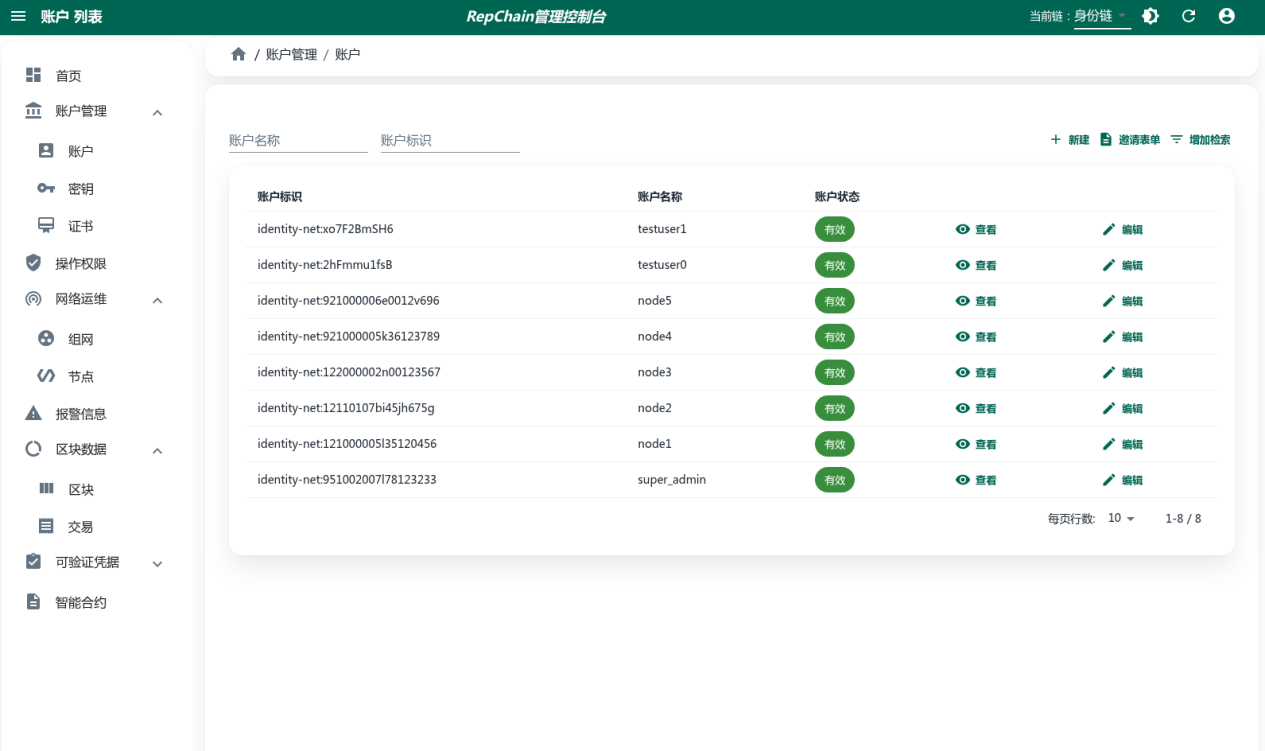View the super_admin account via 查看
This screenshot has width=1265, height=751.
[976, 480]
